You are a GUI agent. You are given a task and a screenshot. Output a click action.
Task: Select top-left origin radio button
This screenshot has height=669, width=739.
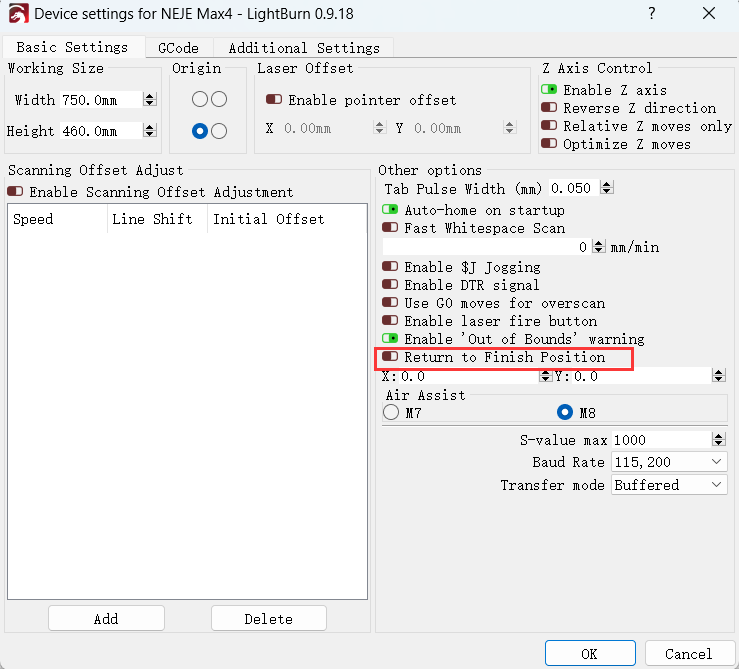(200, 99)
